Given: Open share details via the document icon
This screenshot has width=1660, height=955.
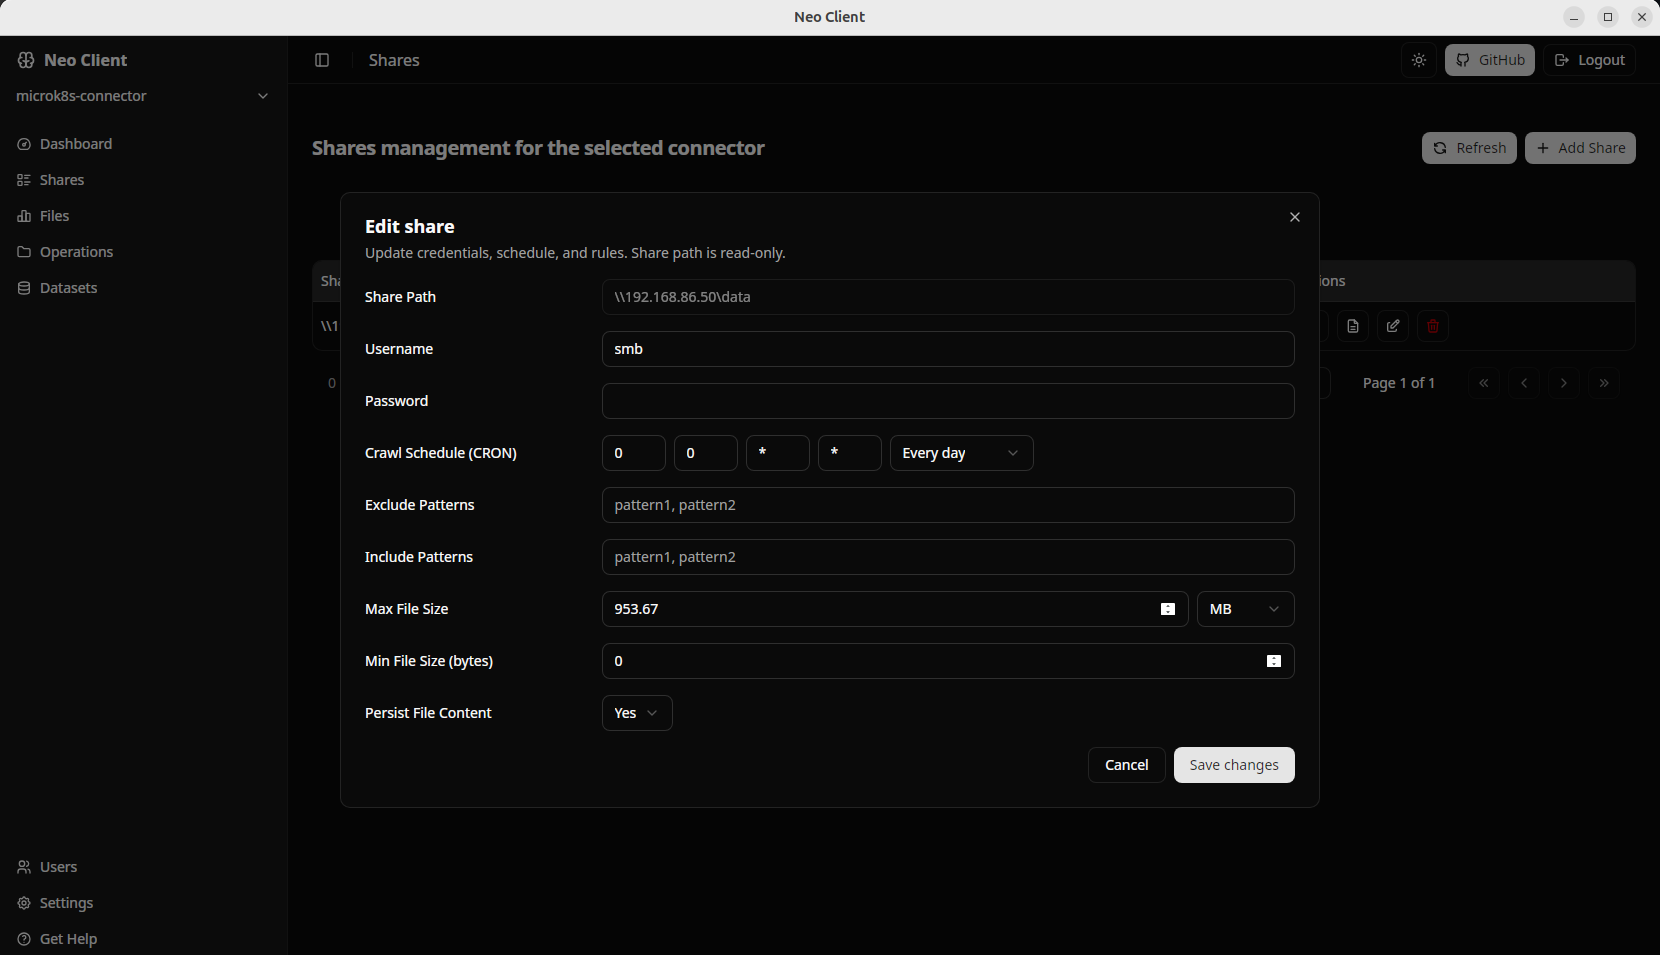Looking at the screenshot, I should point(1352,325).
